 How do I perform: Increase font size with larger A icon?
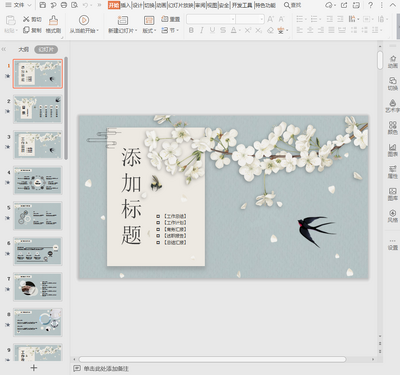point(271,19)
